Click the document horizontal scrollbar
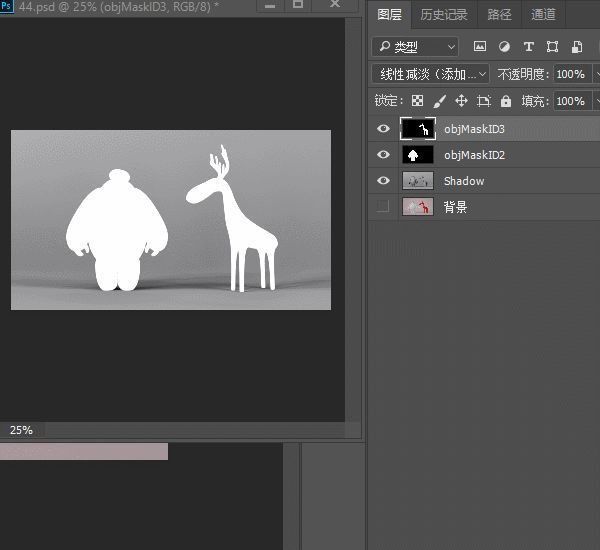Screen dimensions: 600x550 pyautogui.click(x=194, y=430)
